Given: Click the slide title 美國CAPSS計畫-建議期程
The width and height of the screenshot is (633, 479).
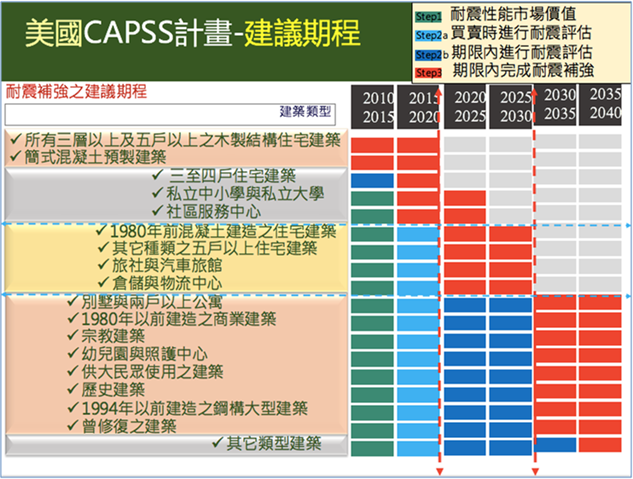Looking at the screenshot, I should [193, 33].
